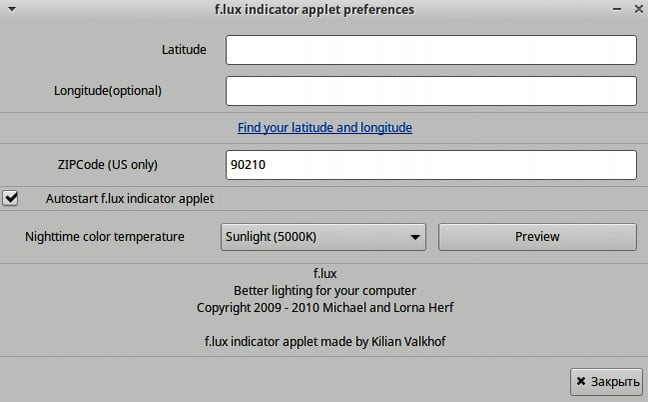Screen dimensions: 648x402
Task: Click the Longitude(optional) input field
Action: coord(431,90)
